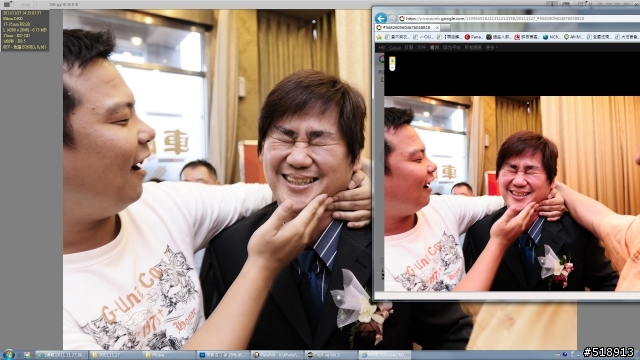Viewport: 640px width, 360px height.
Task: Switch to the Capture NX 2 taskbar button
Action: click(x=330, y=355)
